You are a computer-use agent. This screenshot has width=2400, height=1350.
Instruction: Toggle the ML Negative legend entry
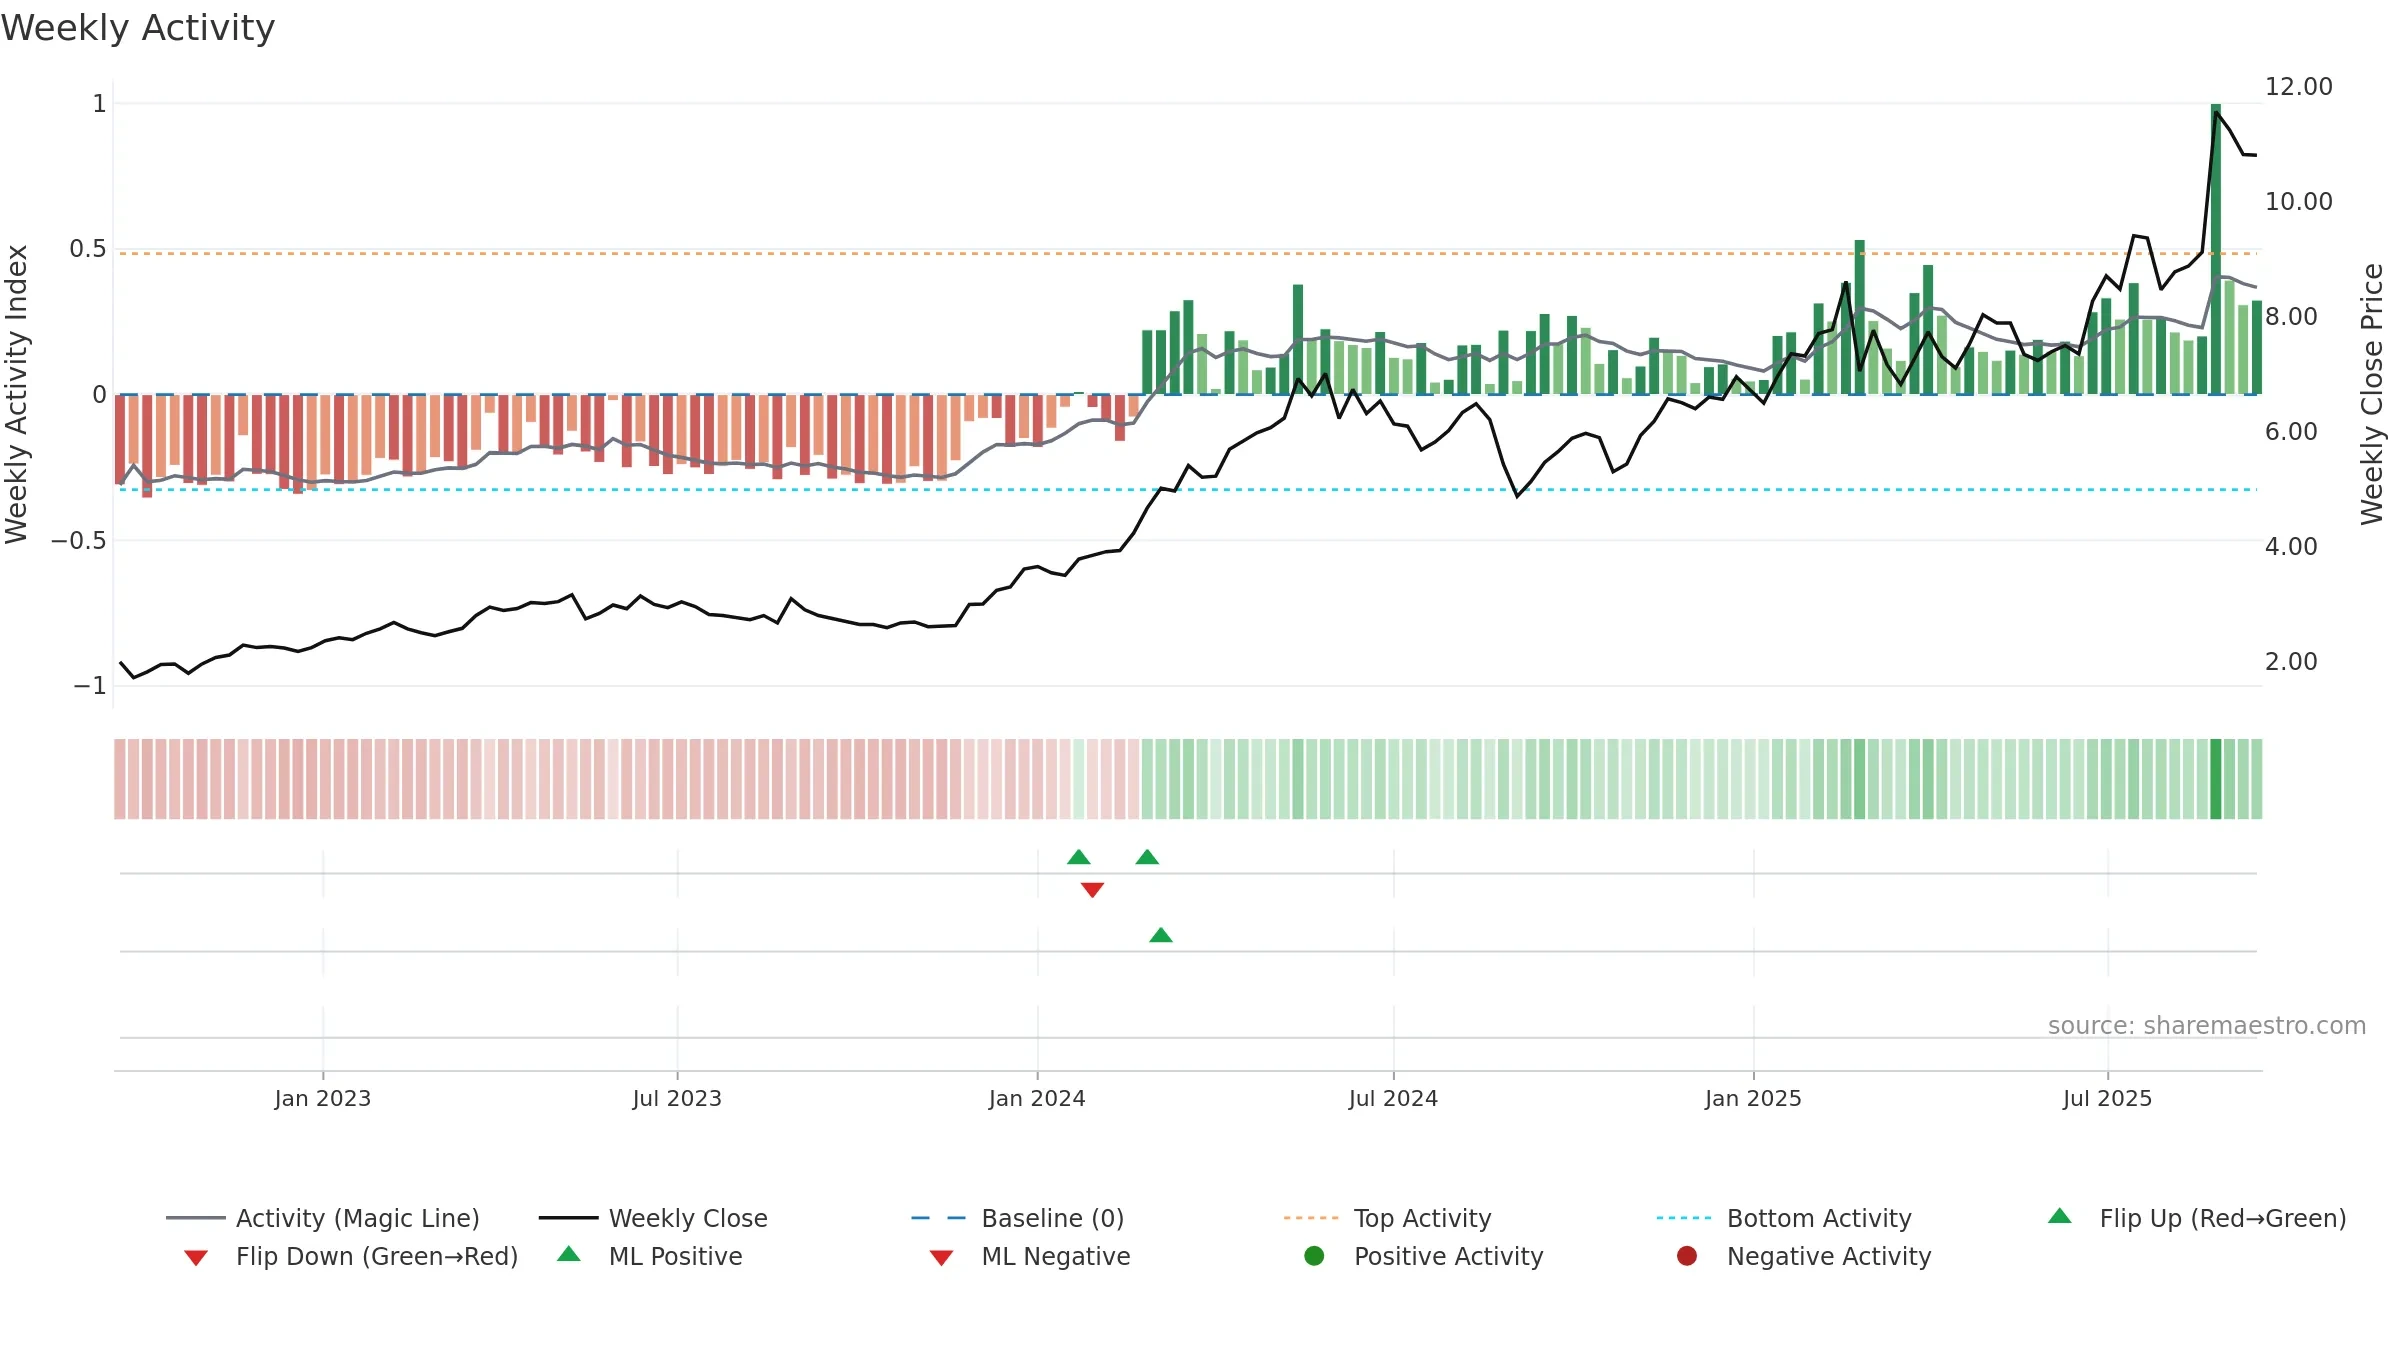(1030, 1256)
